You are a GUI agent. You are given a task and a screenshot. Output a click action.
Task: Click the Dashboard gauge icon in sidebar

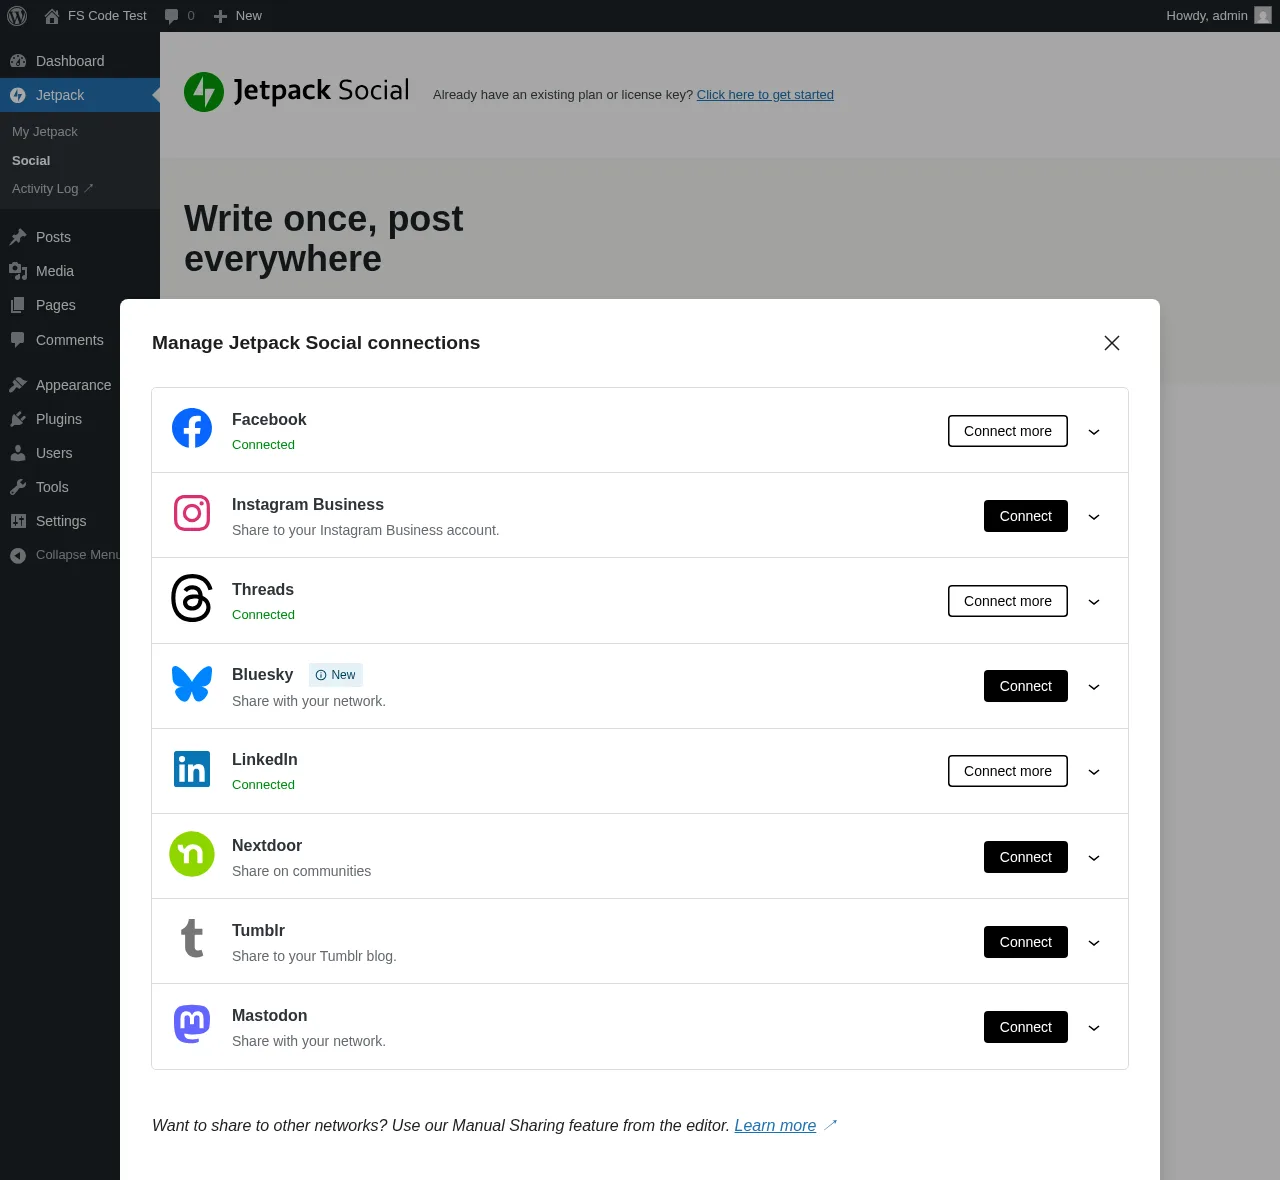click(x=18, y=61)
